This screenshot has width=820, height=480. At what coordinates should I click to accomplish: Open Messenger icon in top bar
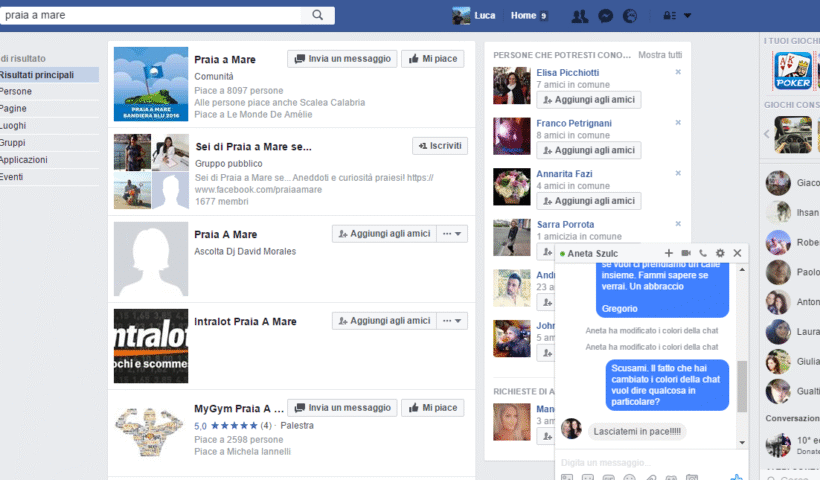605,16
